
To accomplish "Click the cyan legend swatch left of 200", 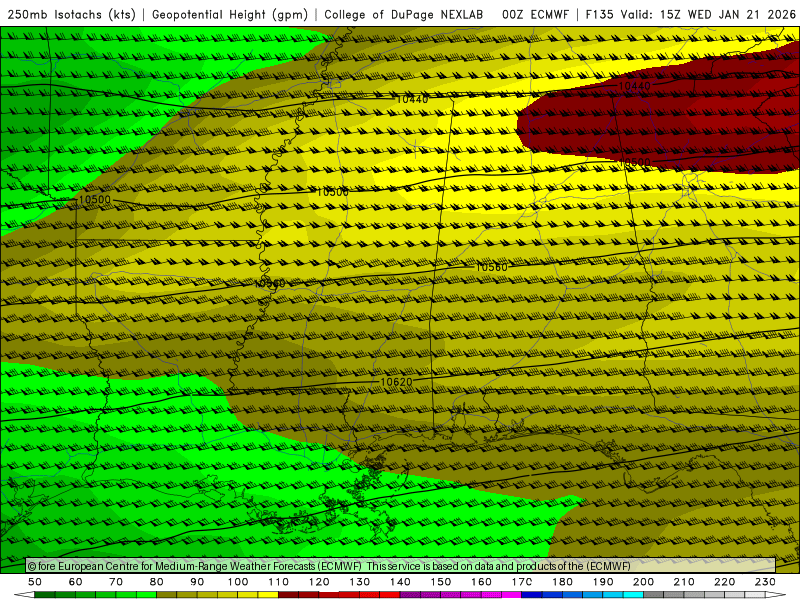I will (633, 595).
